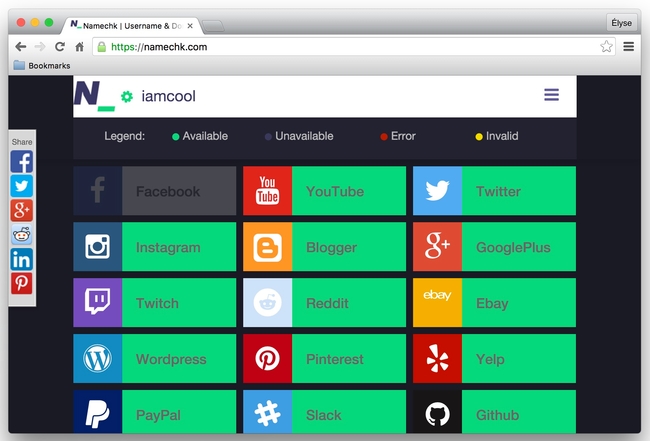Click the Élyse profile button
This screenshot has height=441, width=650.
pos(621,22)
